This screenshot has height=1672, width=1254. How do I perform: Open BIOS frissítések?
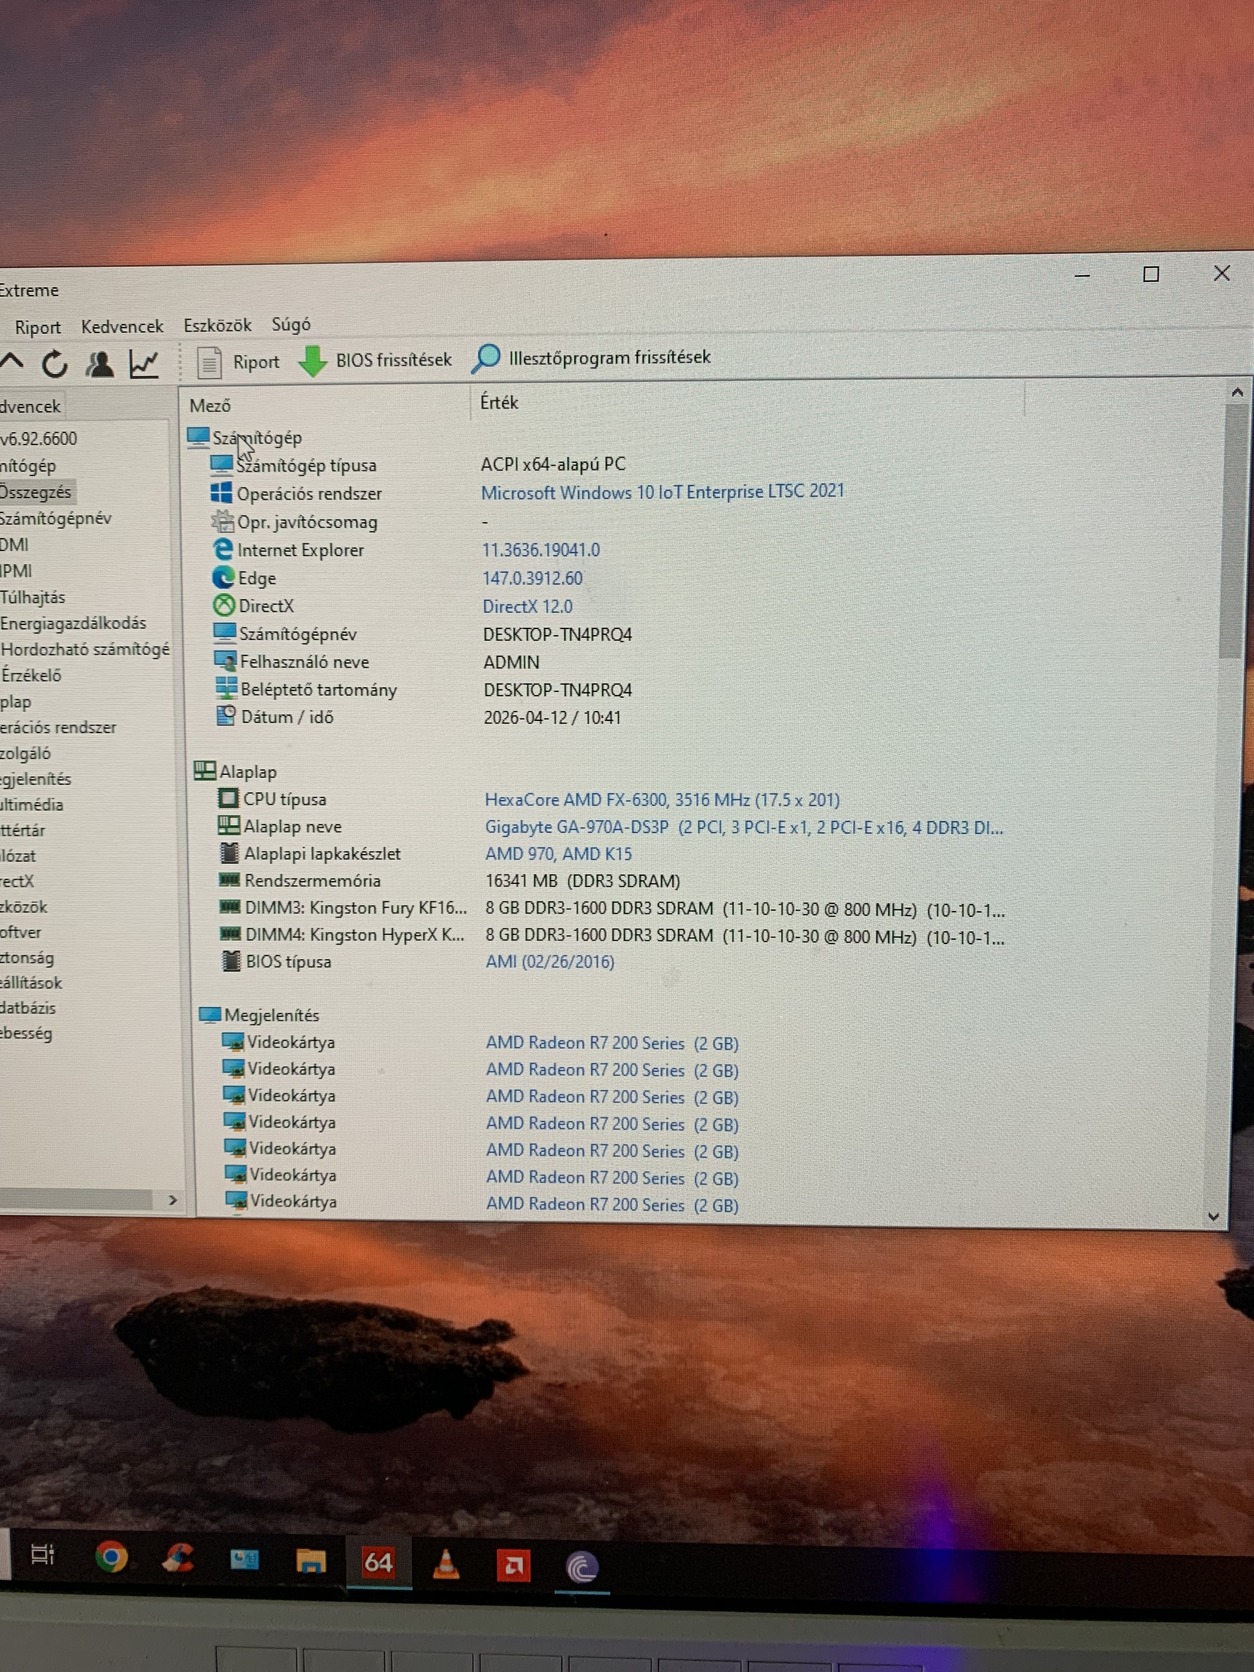375,360
